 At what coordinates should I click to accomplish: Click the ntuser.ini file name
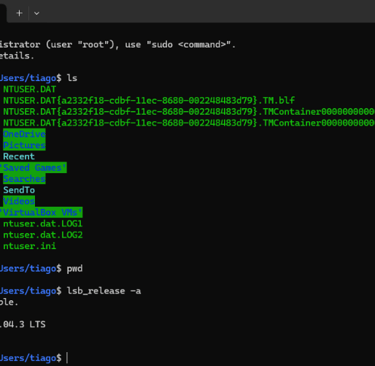coord(30,246)
